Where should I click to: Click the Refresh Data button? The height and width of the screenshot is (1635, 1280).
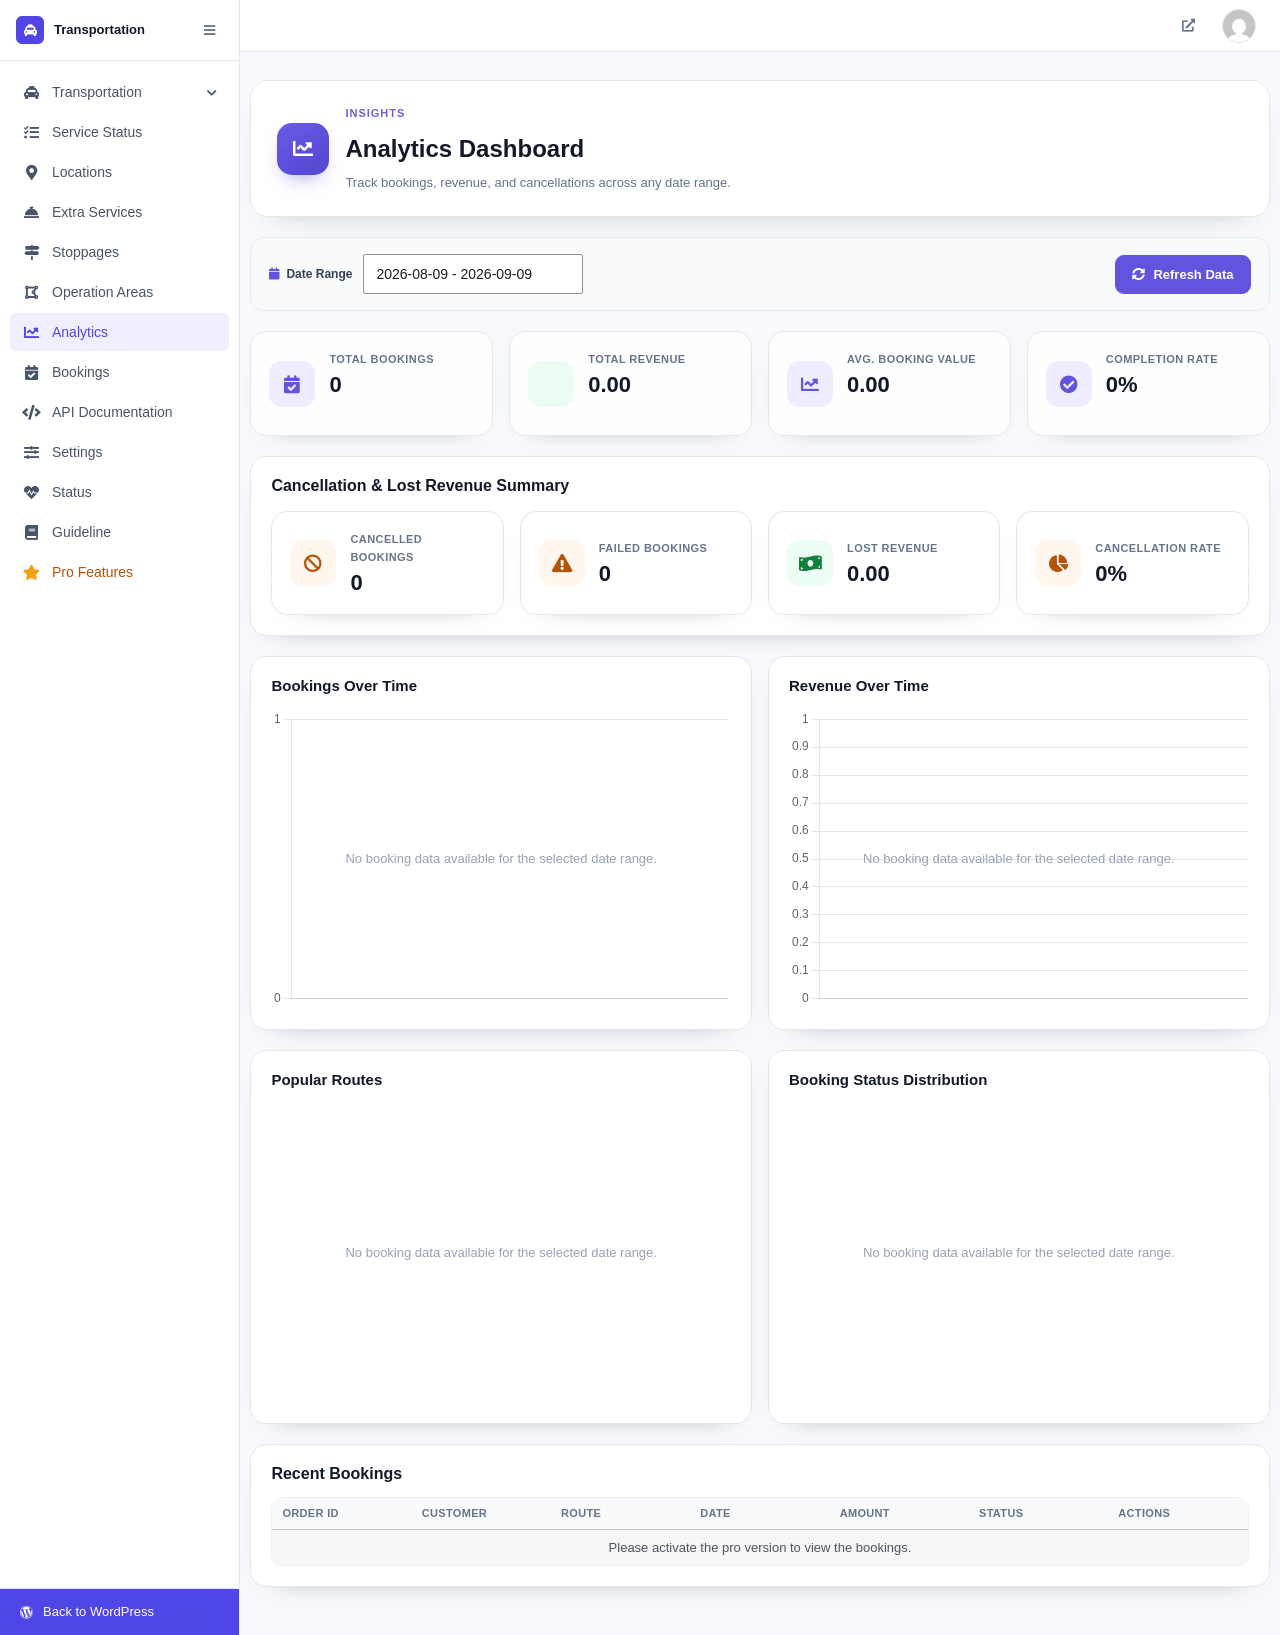[x=1183, y=274]
